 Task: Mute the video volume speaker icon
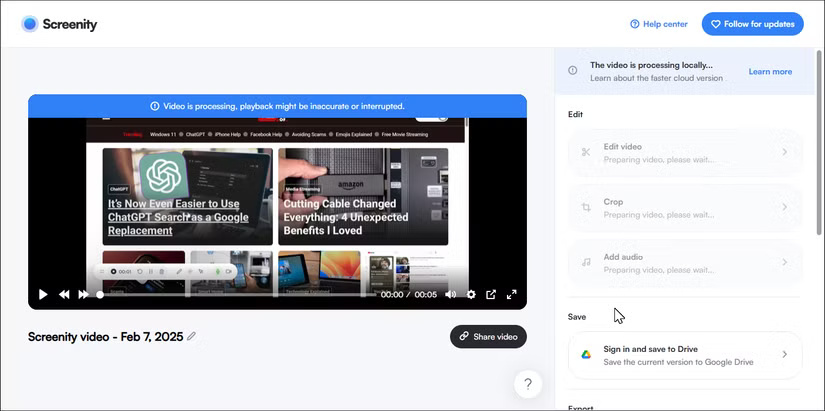pos(450,295)
